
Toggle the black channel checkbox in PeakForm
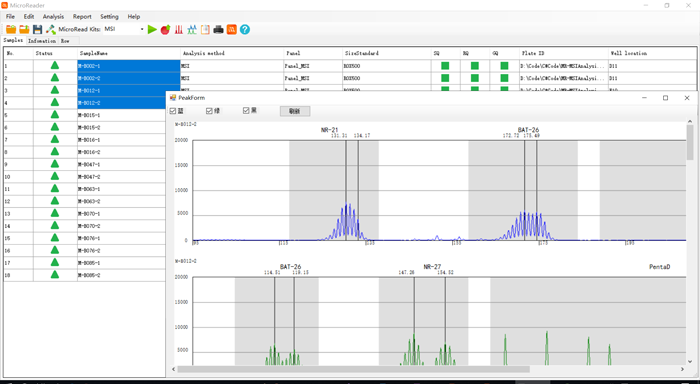[246, 110]
